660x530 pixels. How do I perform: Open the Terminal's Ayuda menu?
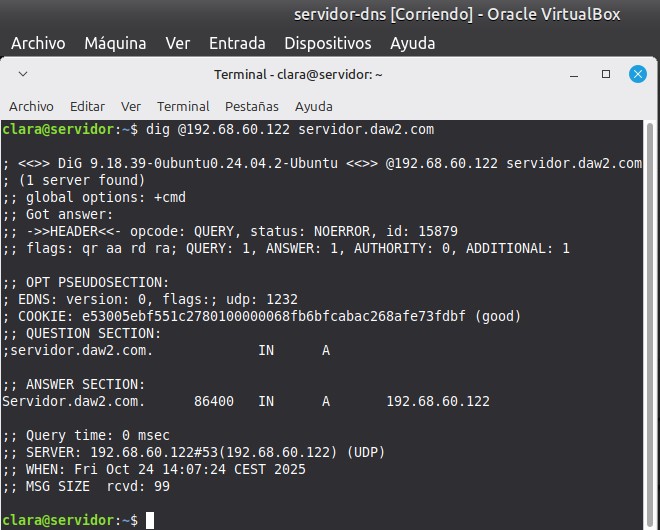coord(314,106)
